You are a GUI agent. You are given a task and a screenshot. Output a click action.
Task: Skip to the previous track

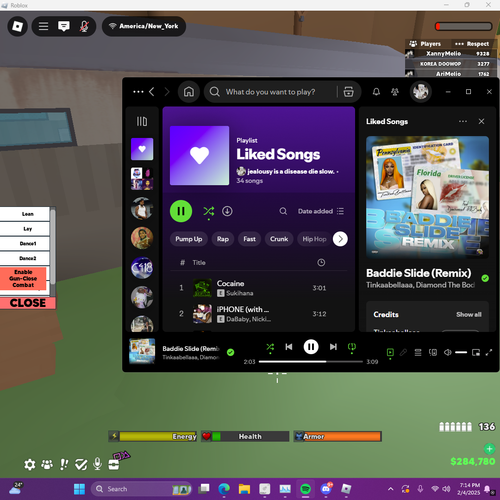click(289, 347)
